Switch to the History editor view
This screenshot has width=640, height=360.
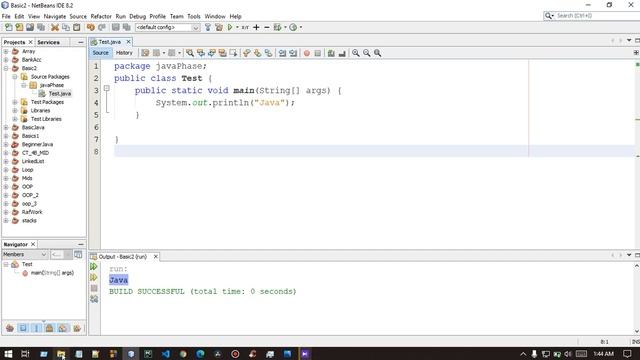(x=124, y=53)
